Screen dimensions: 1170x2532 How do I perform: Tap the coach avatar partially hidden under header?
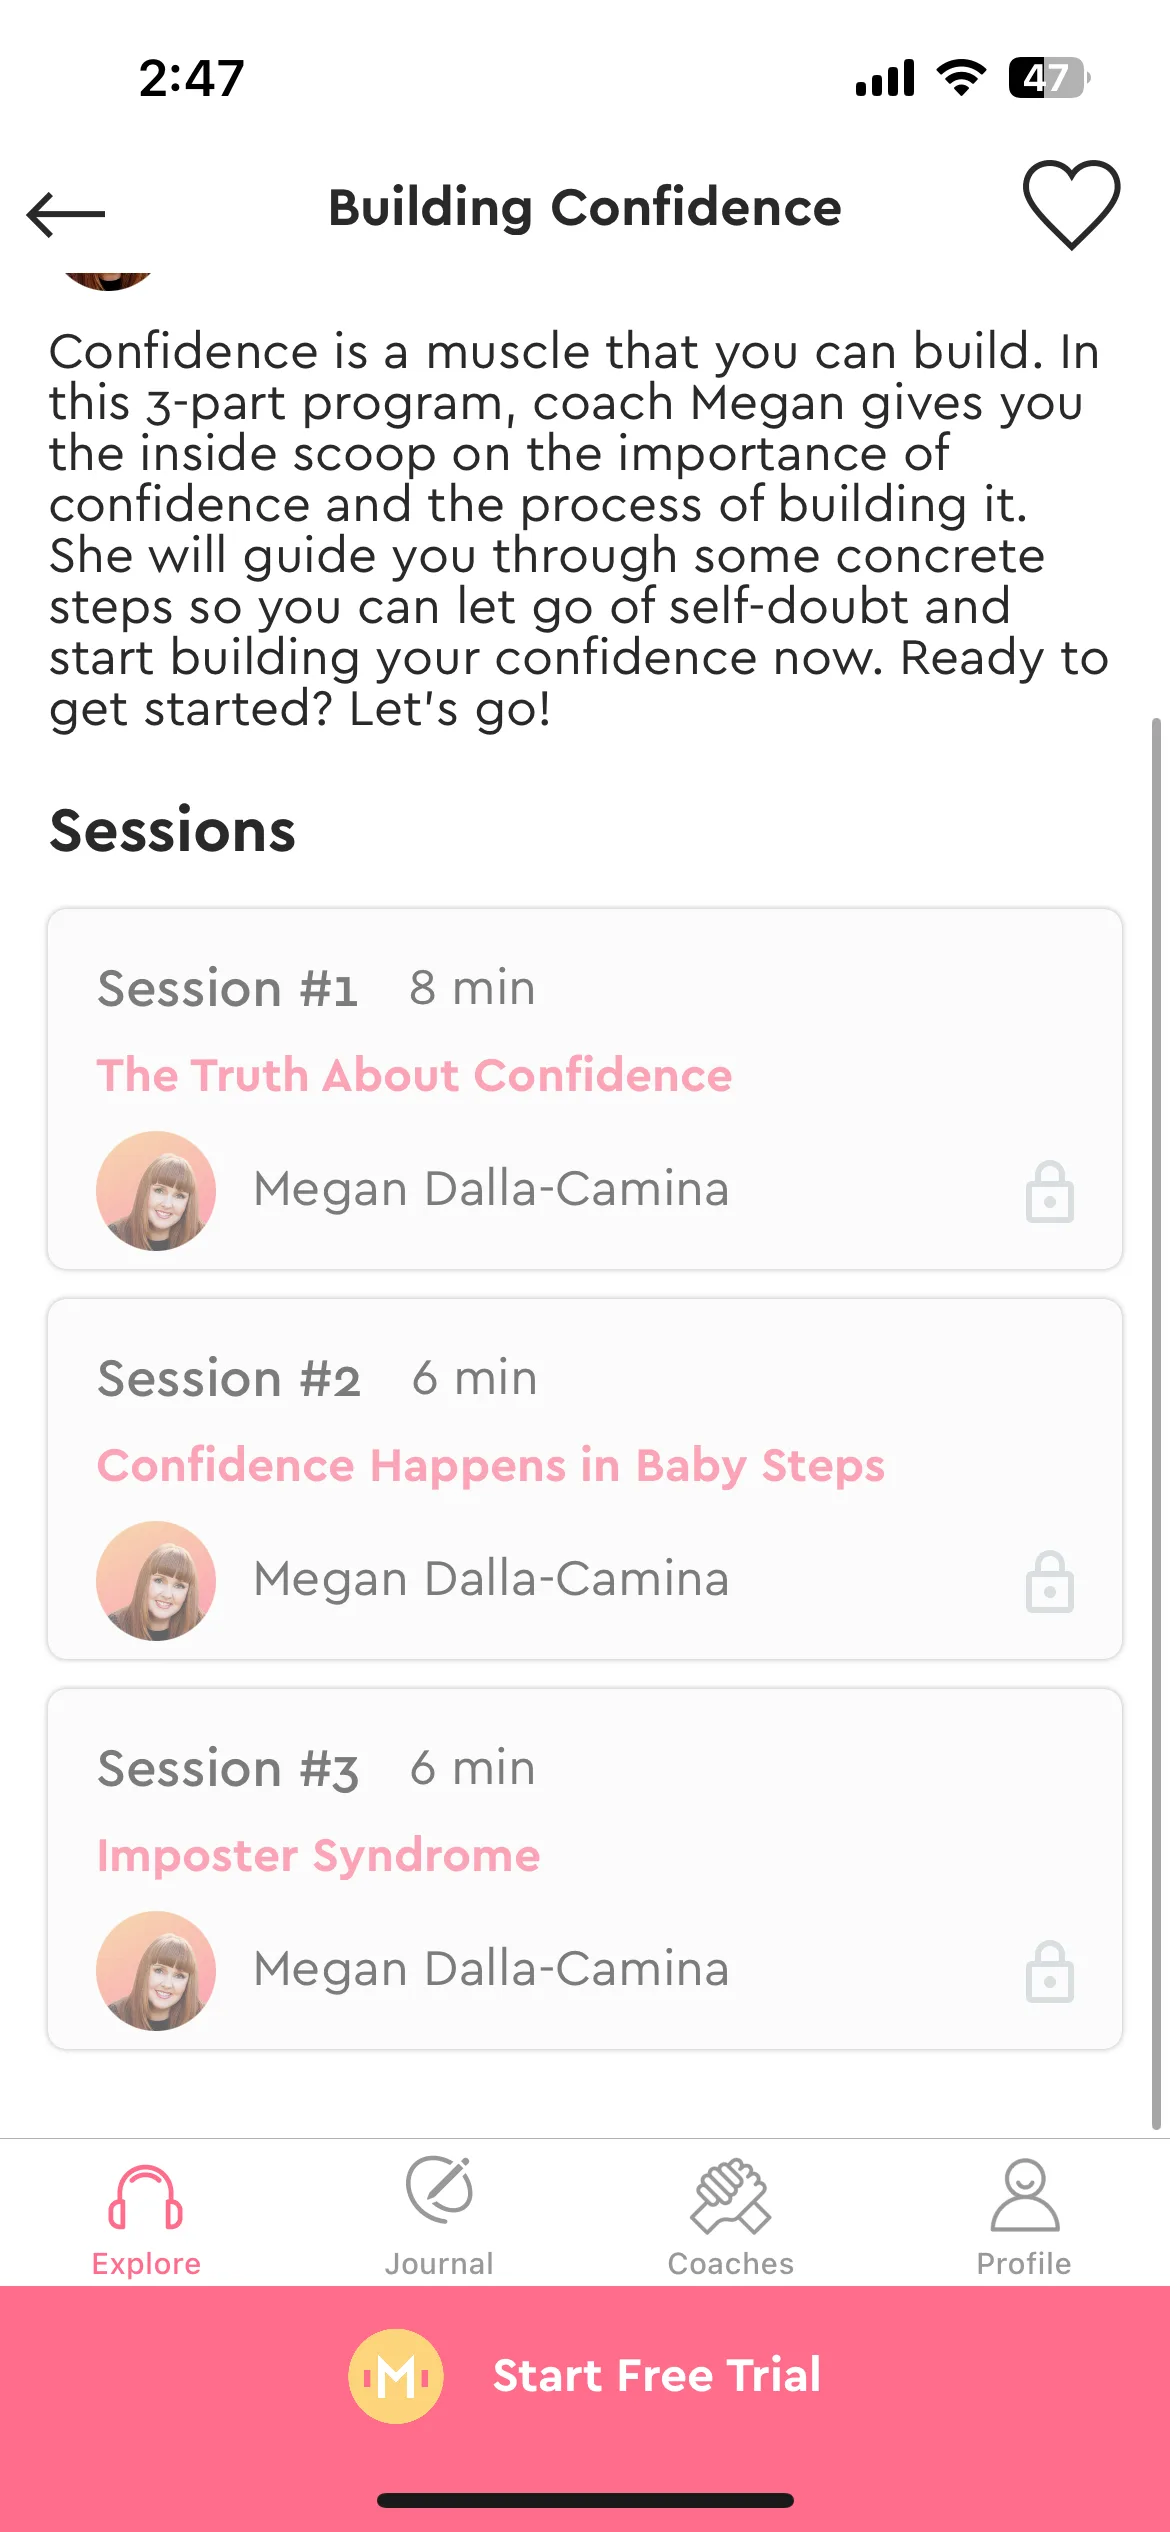click(108, 279)
